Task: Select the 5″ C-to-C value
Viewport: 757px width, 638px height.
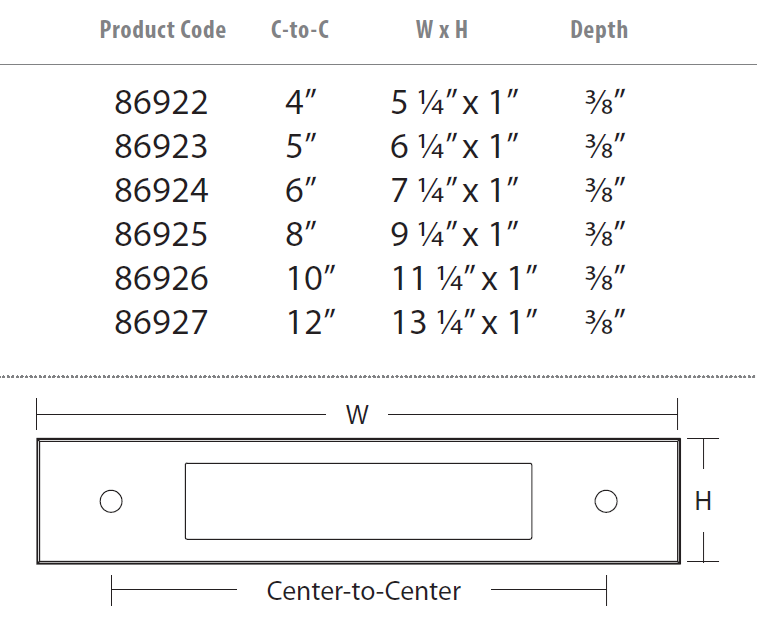Action: click(301, 146)
